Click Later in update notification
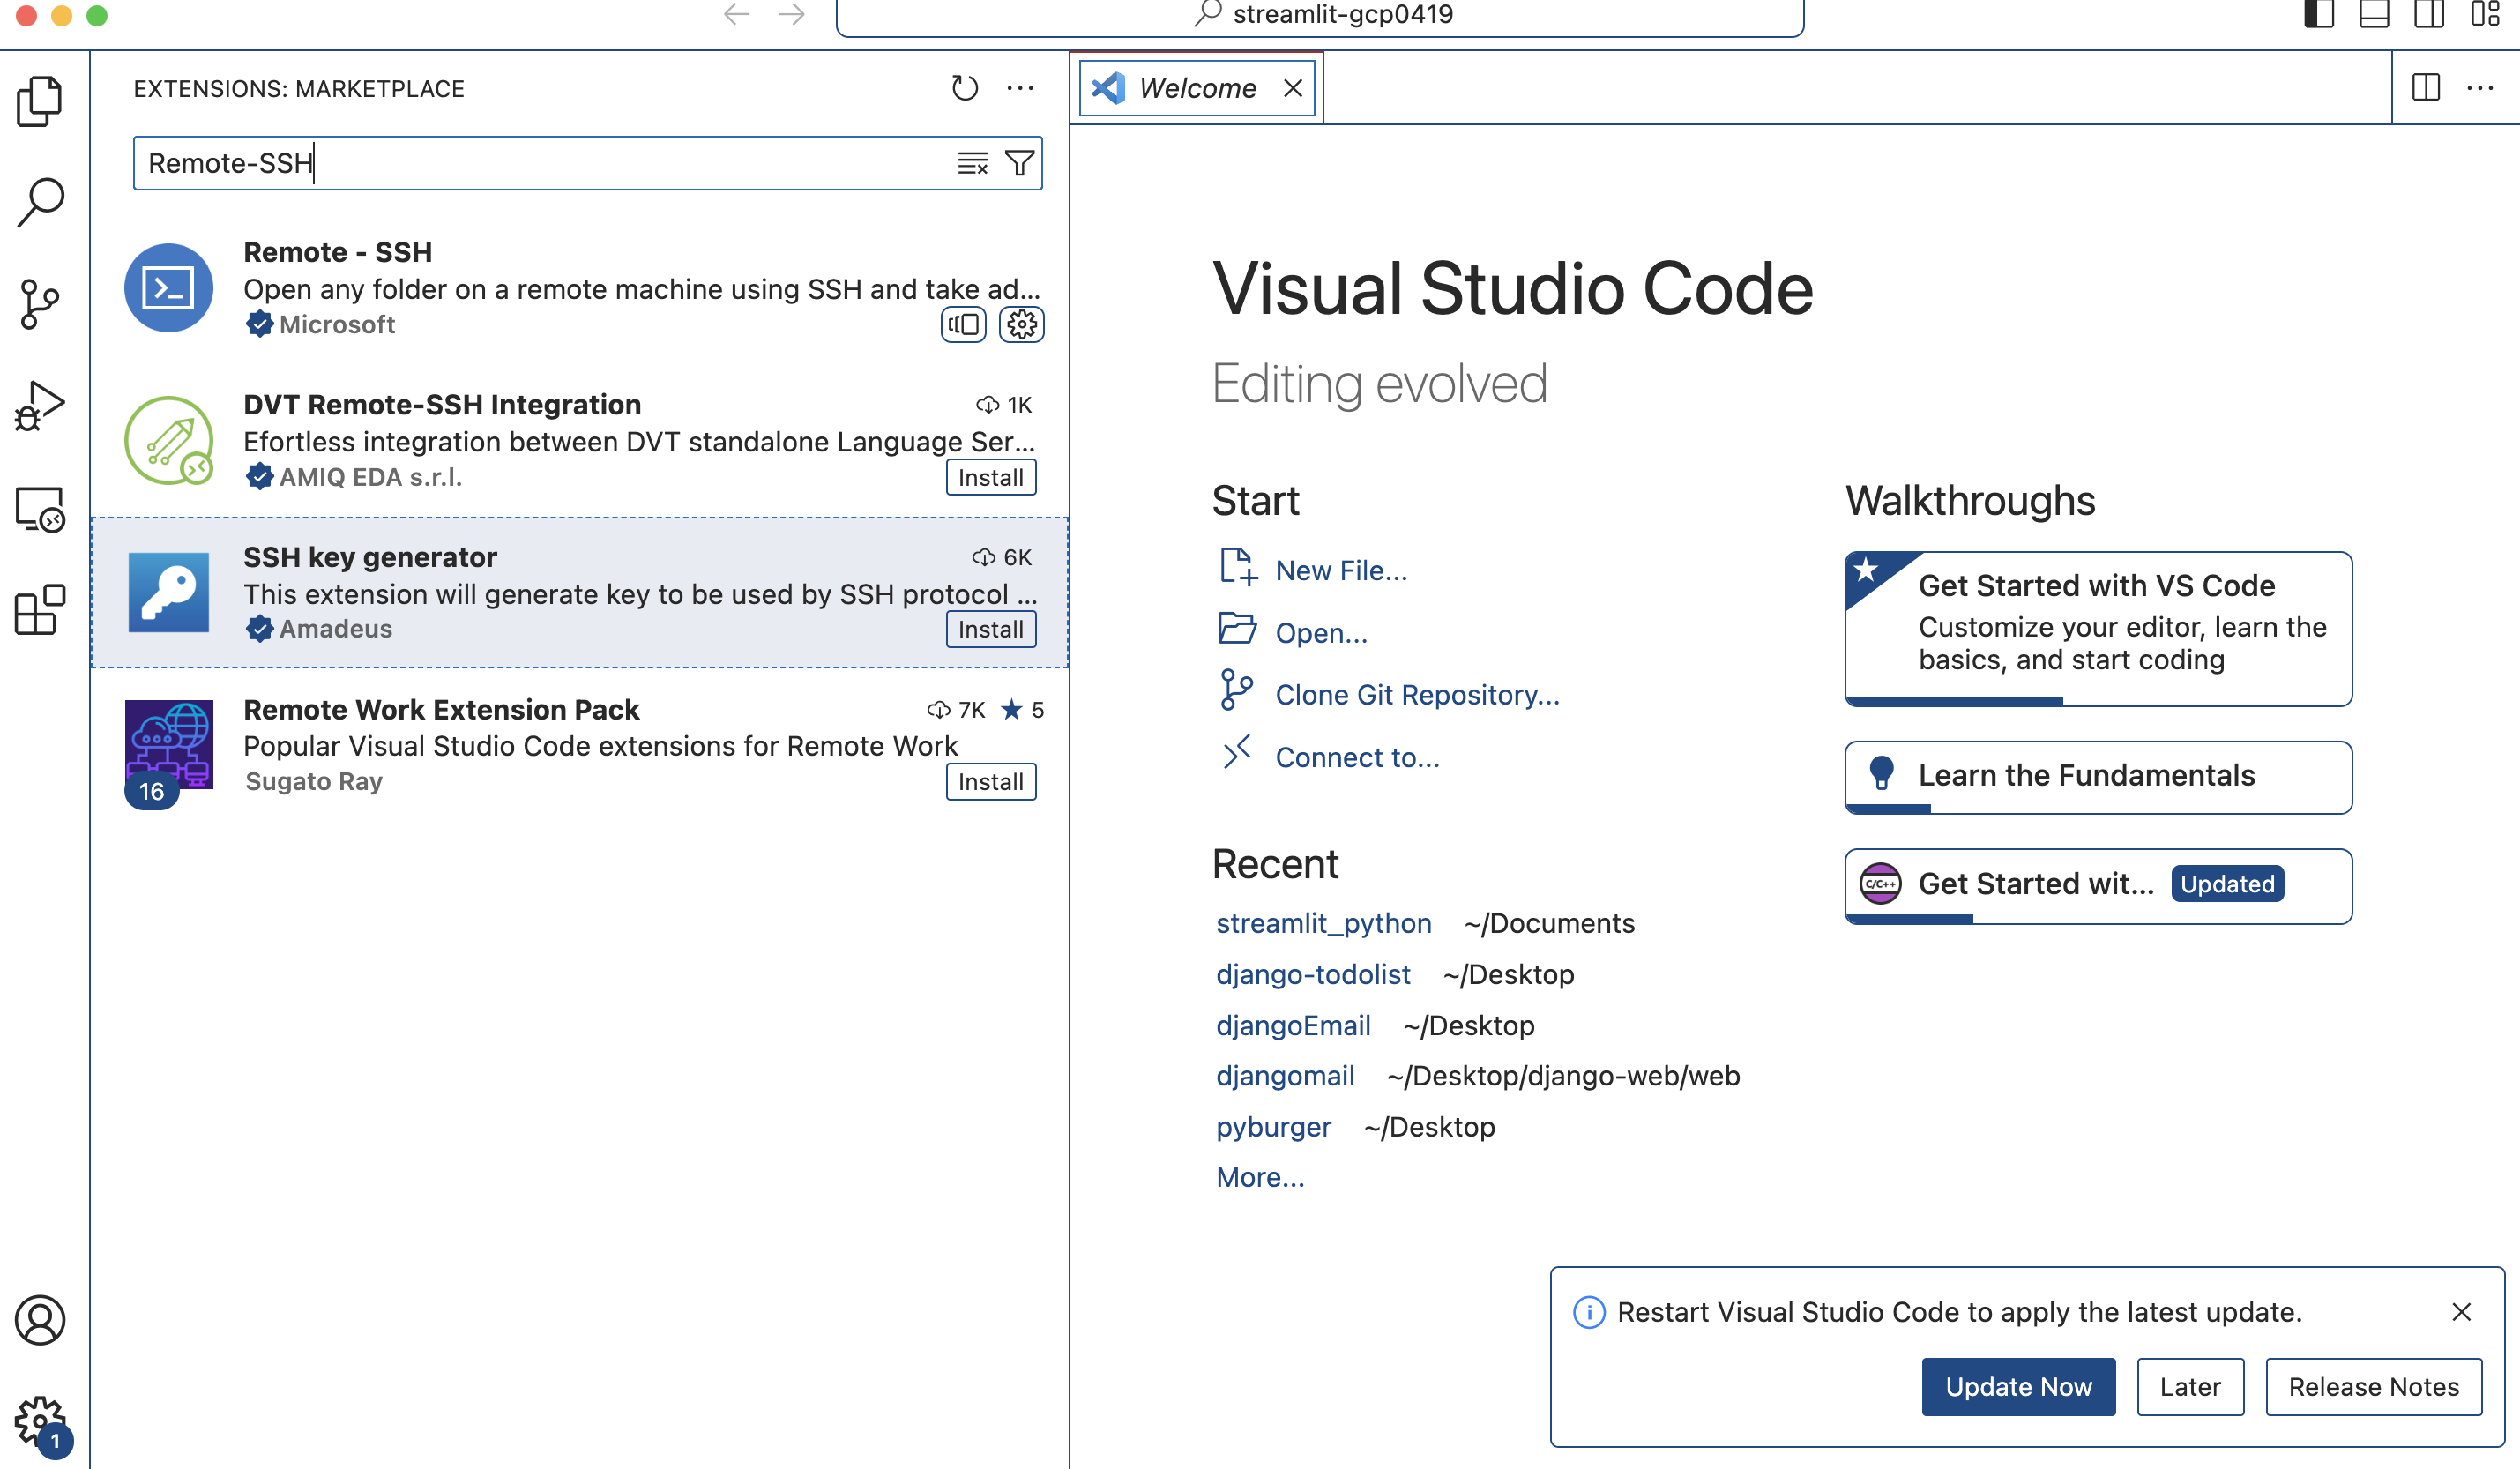The height and width of the screenshot is (1469, 2520). coord(2190,1386)
